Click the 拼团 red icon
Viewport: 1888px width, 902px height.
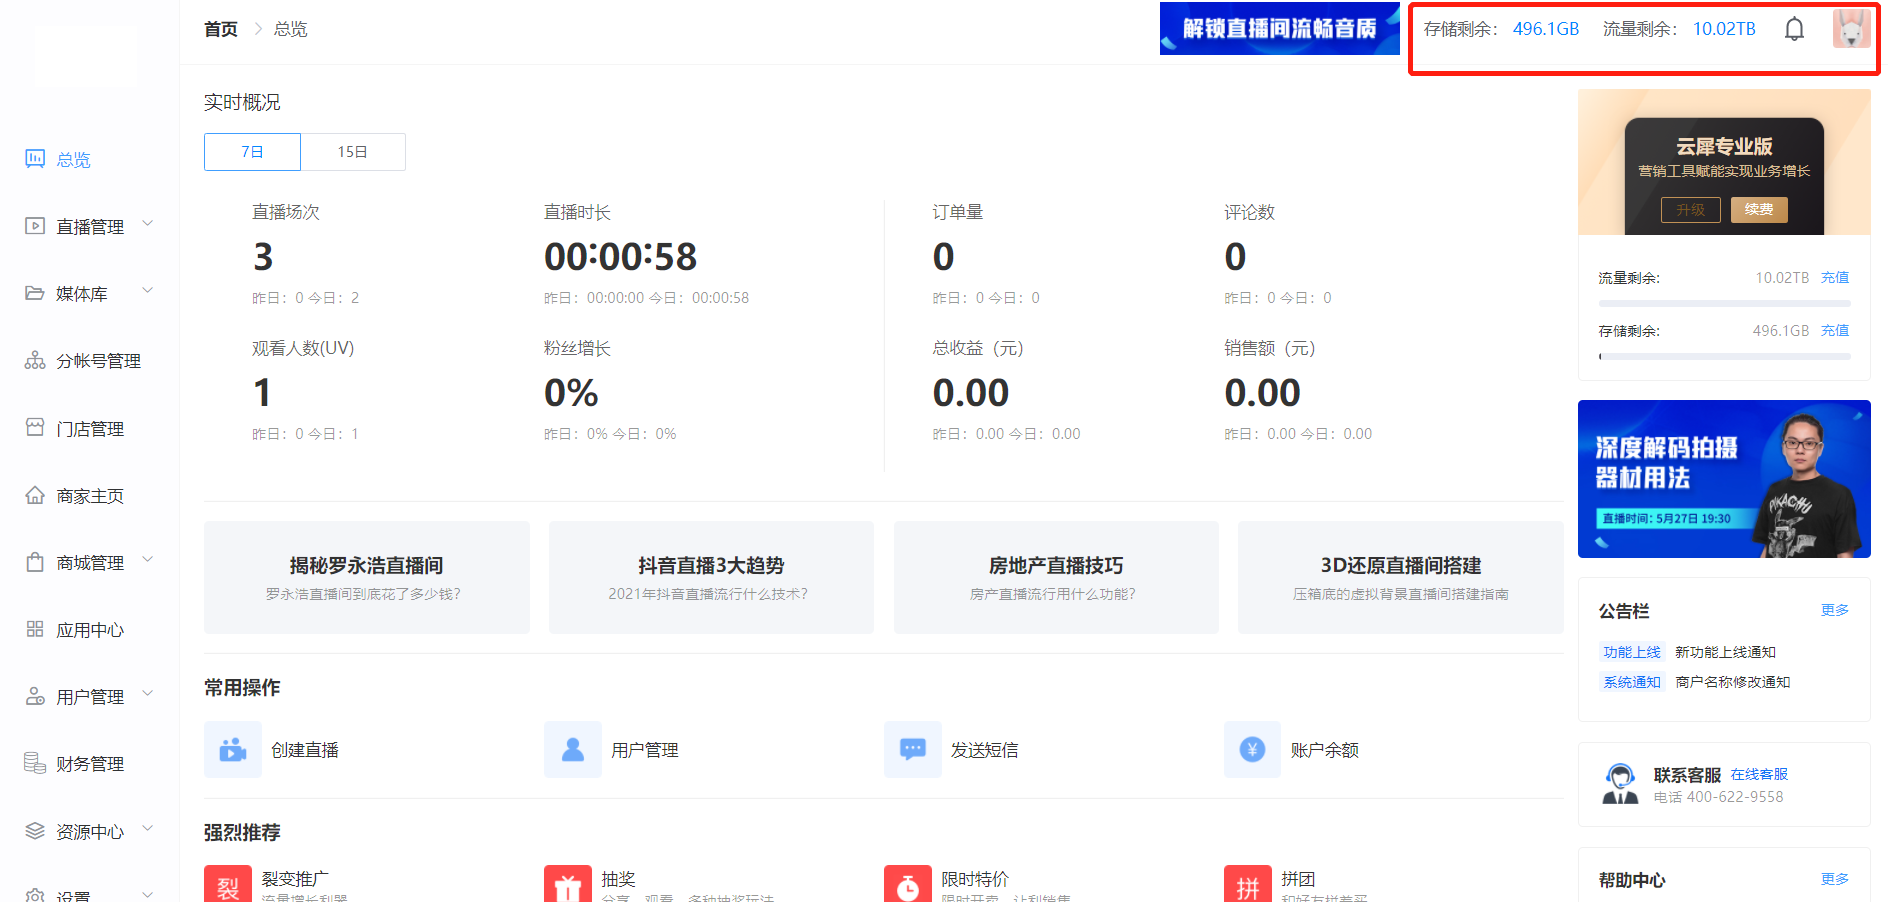[x=1248, y=885]
